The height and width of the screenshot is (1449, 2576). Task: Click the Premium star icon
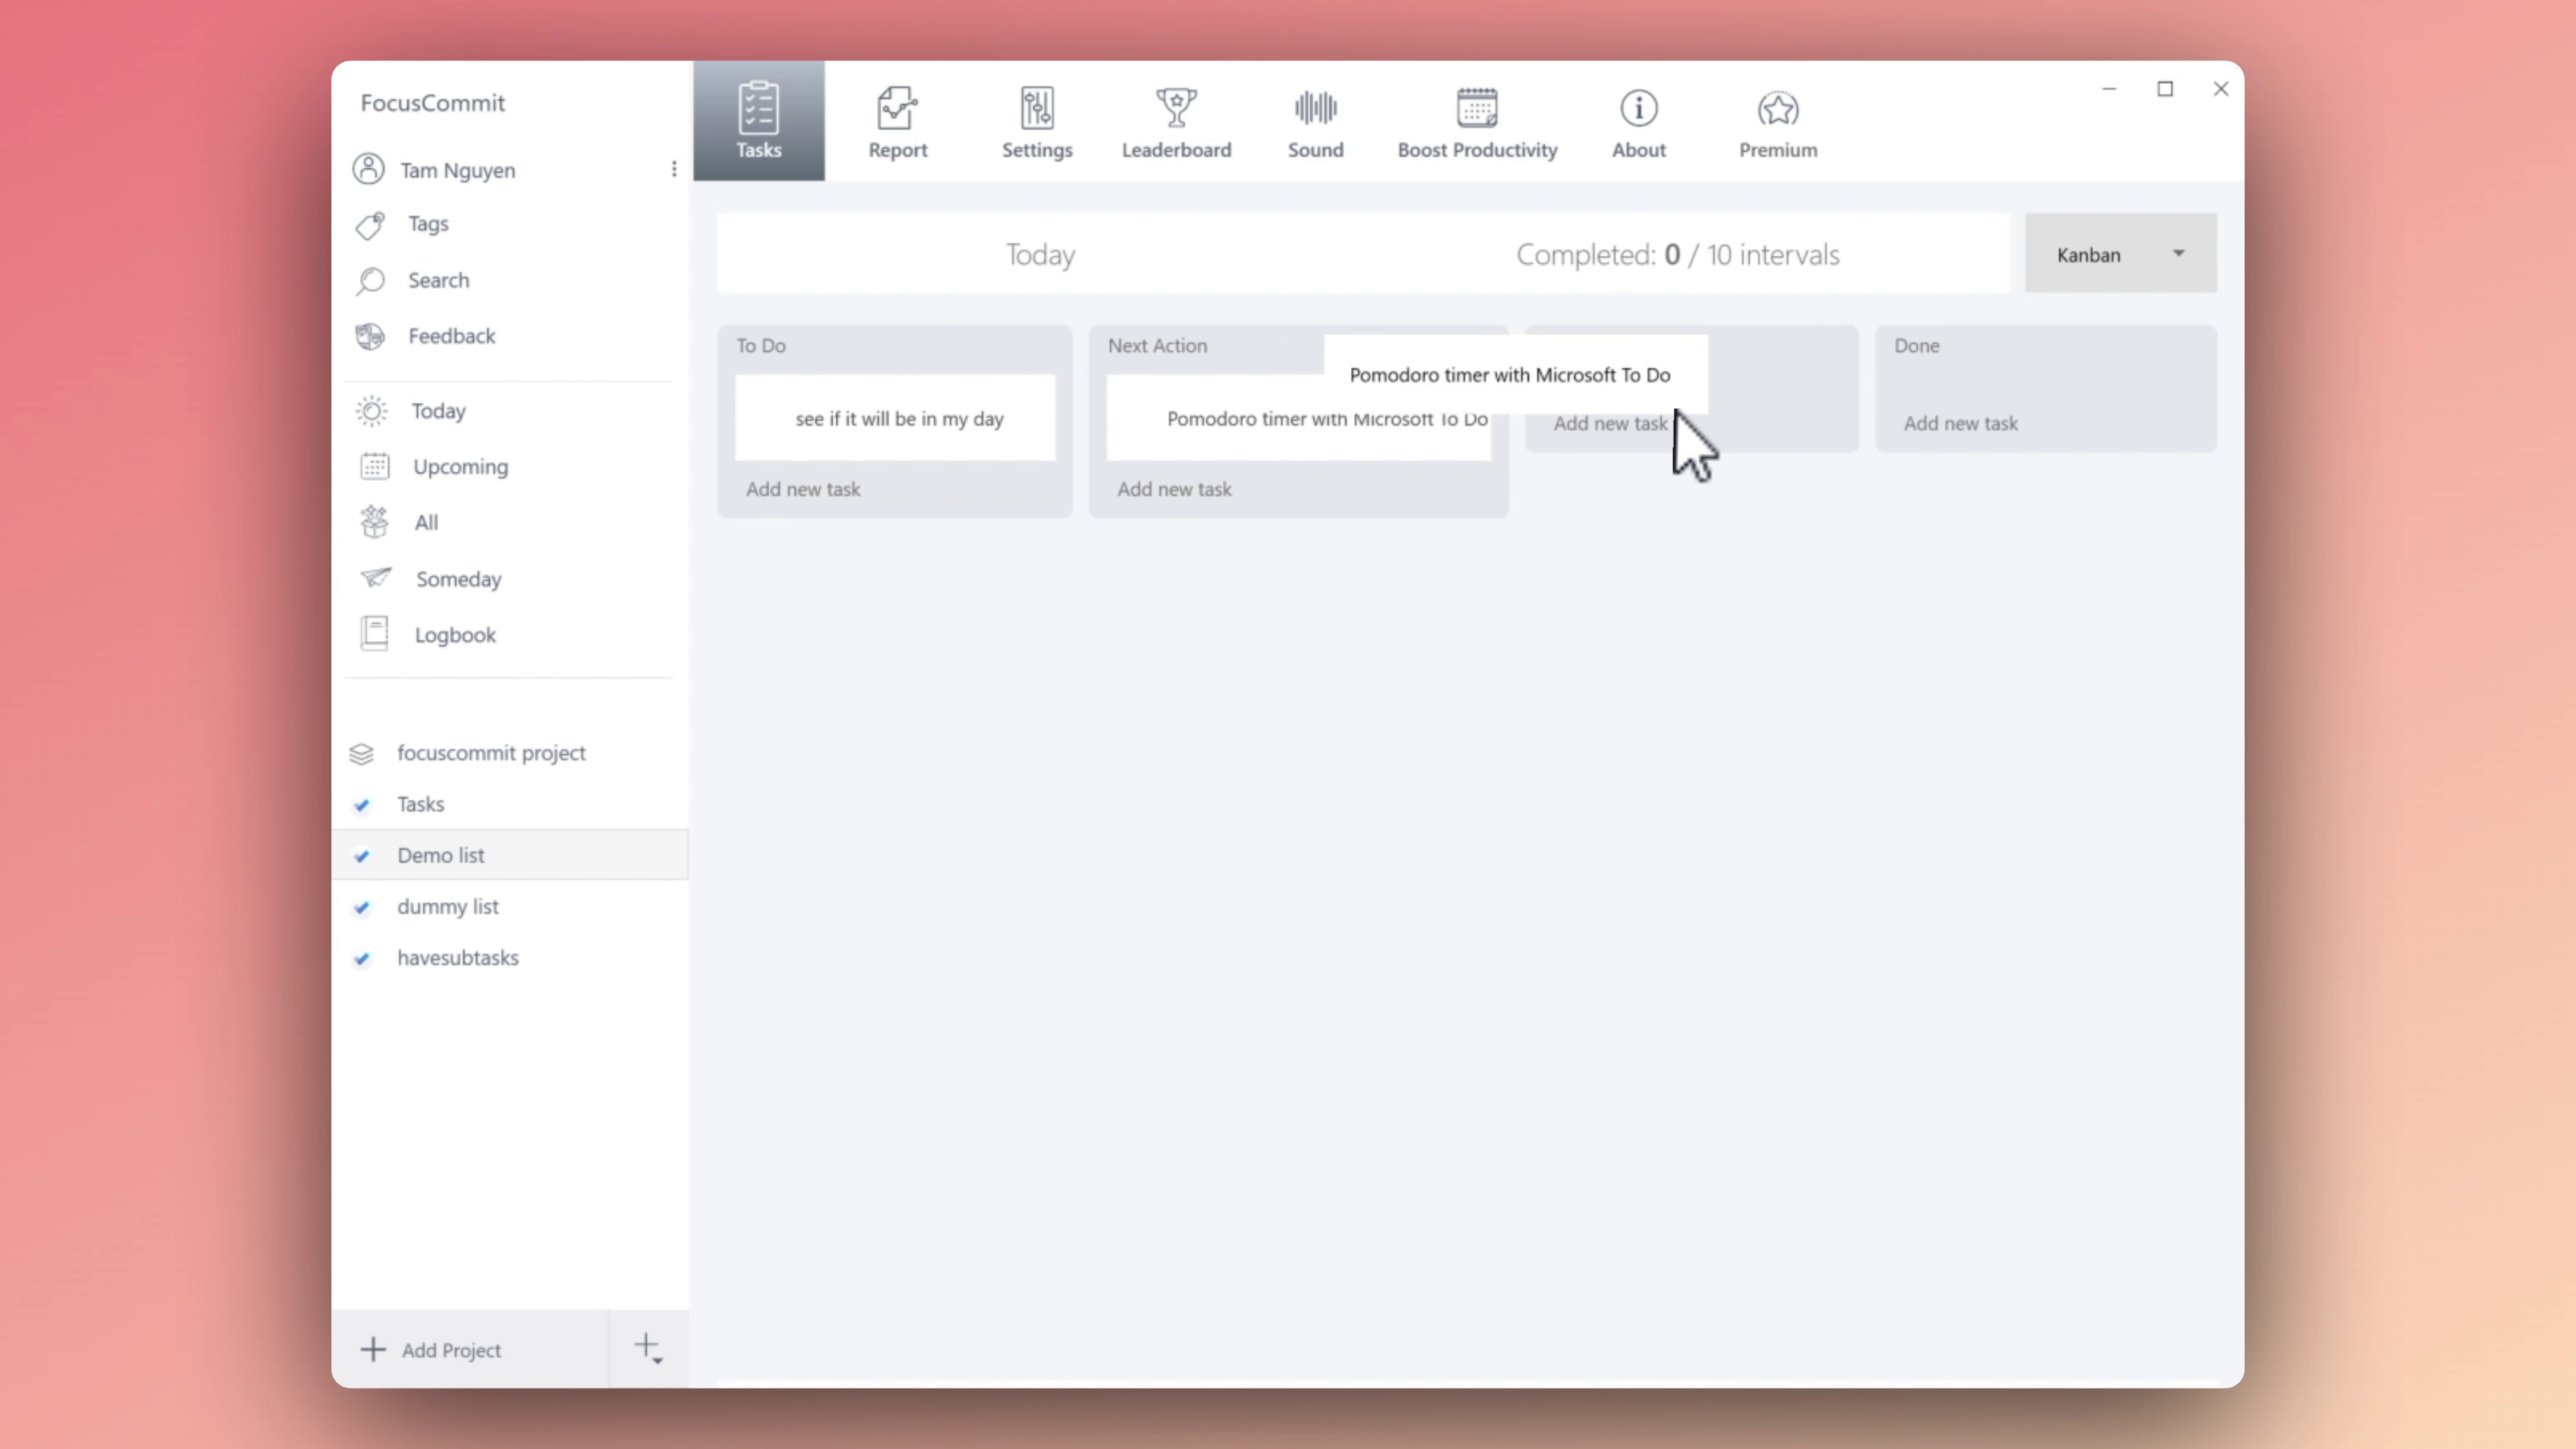click(x=1778, y=108)
